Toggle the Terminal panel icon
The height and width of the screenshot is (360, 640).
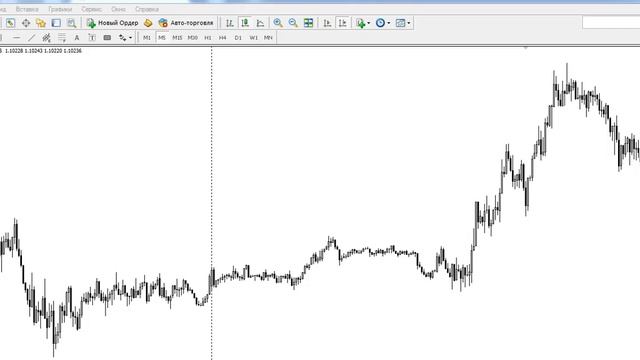pos(56,23)
